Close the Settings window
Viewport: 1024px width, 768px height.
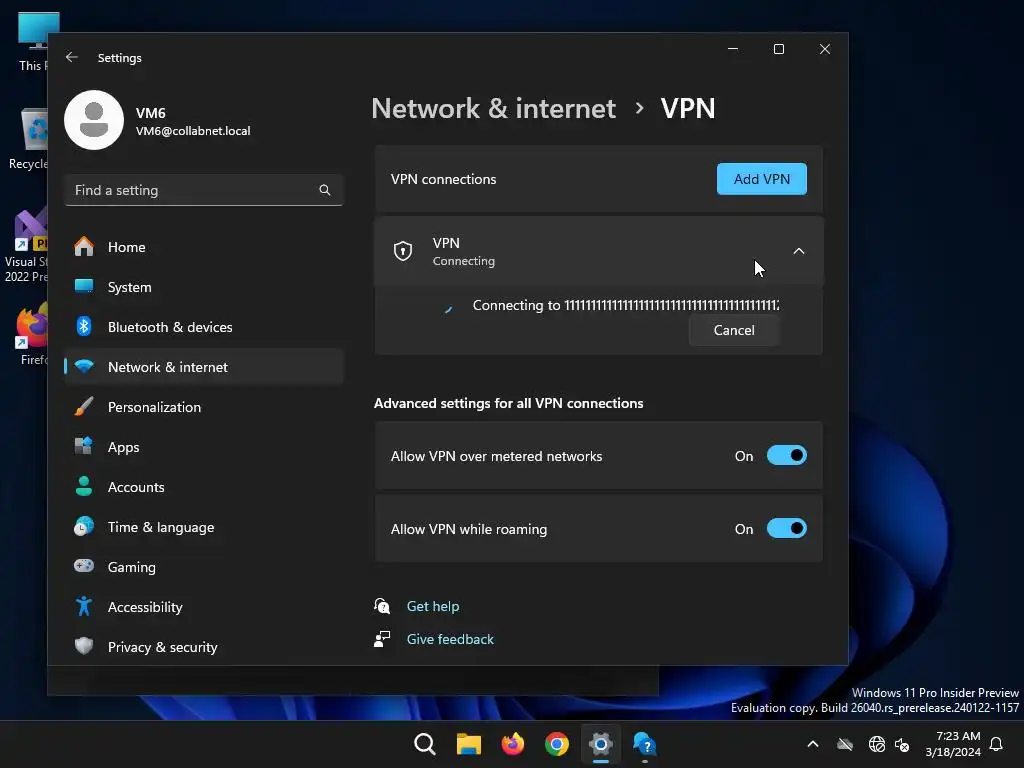[x=825, y=49]
